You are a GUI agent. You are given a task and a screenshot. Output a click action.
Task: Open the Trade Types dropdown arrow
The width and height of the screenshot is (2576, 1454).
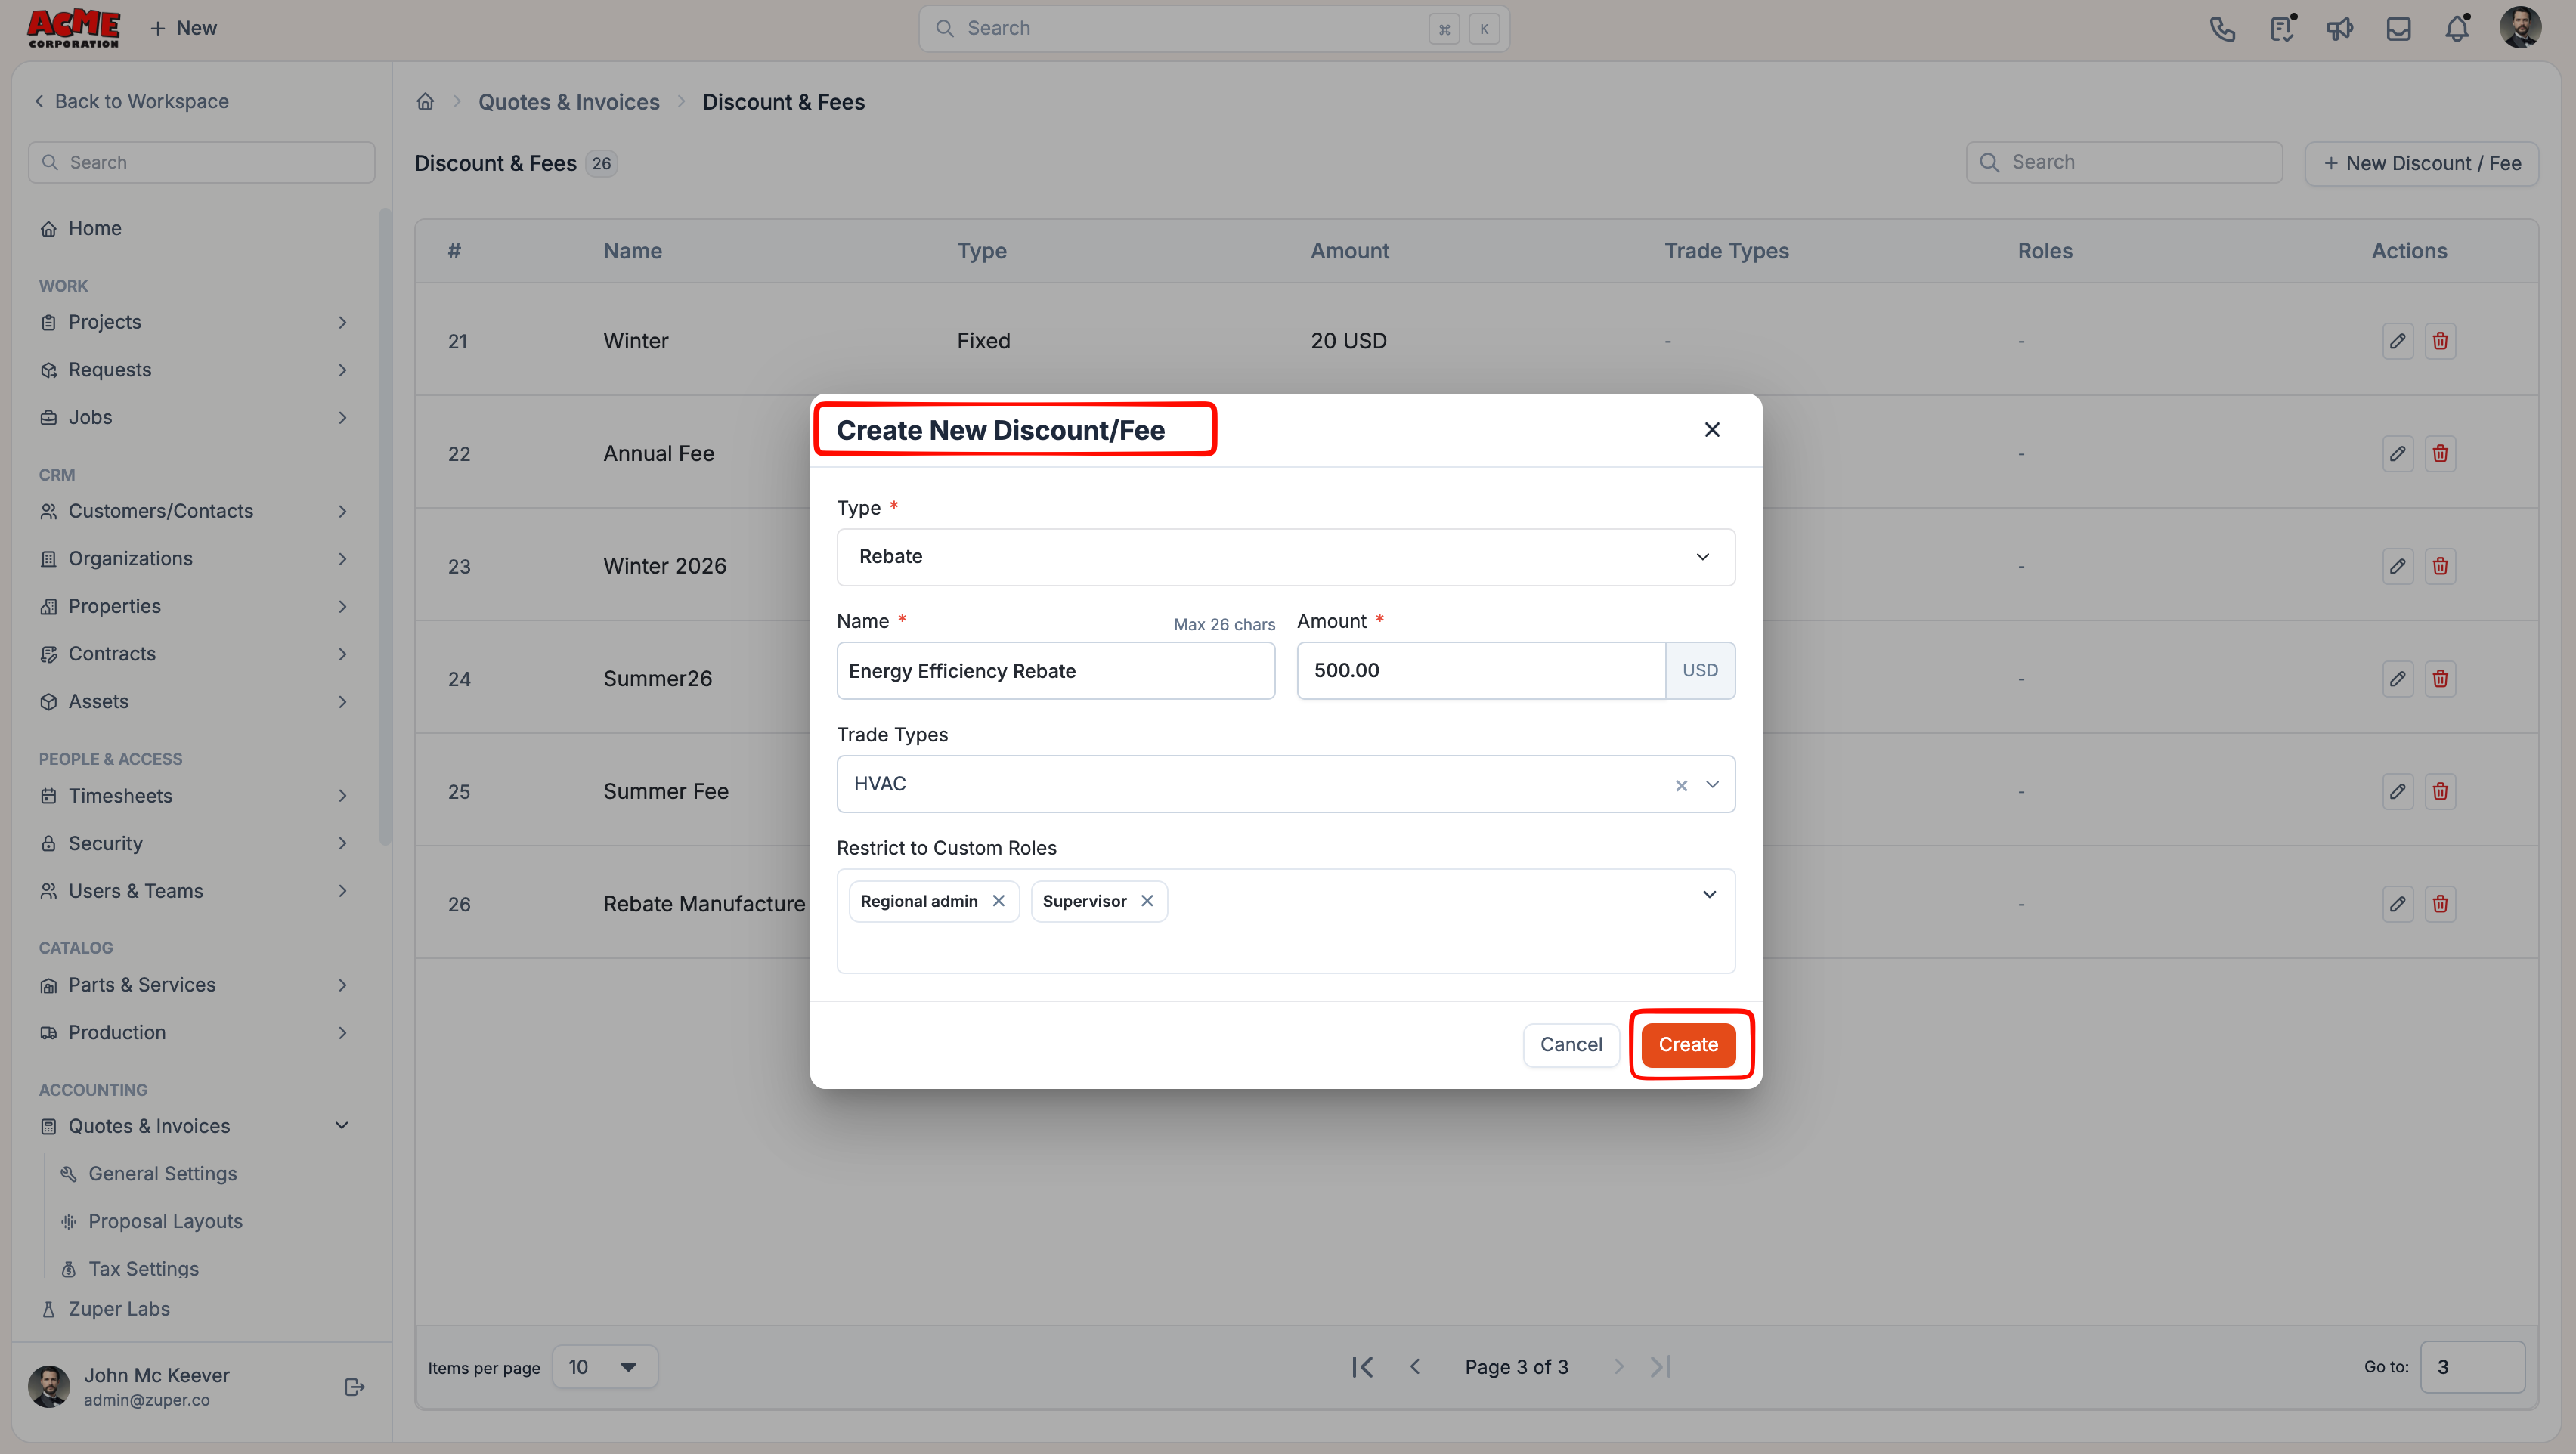pyautogui.click(x=1712, y=785)
